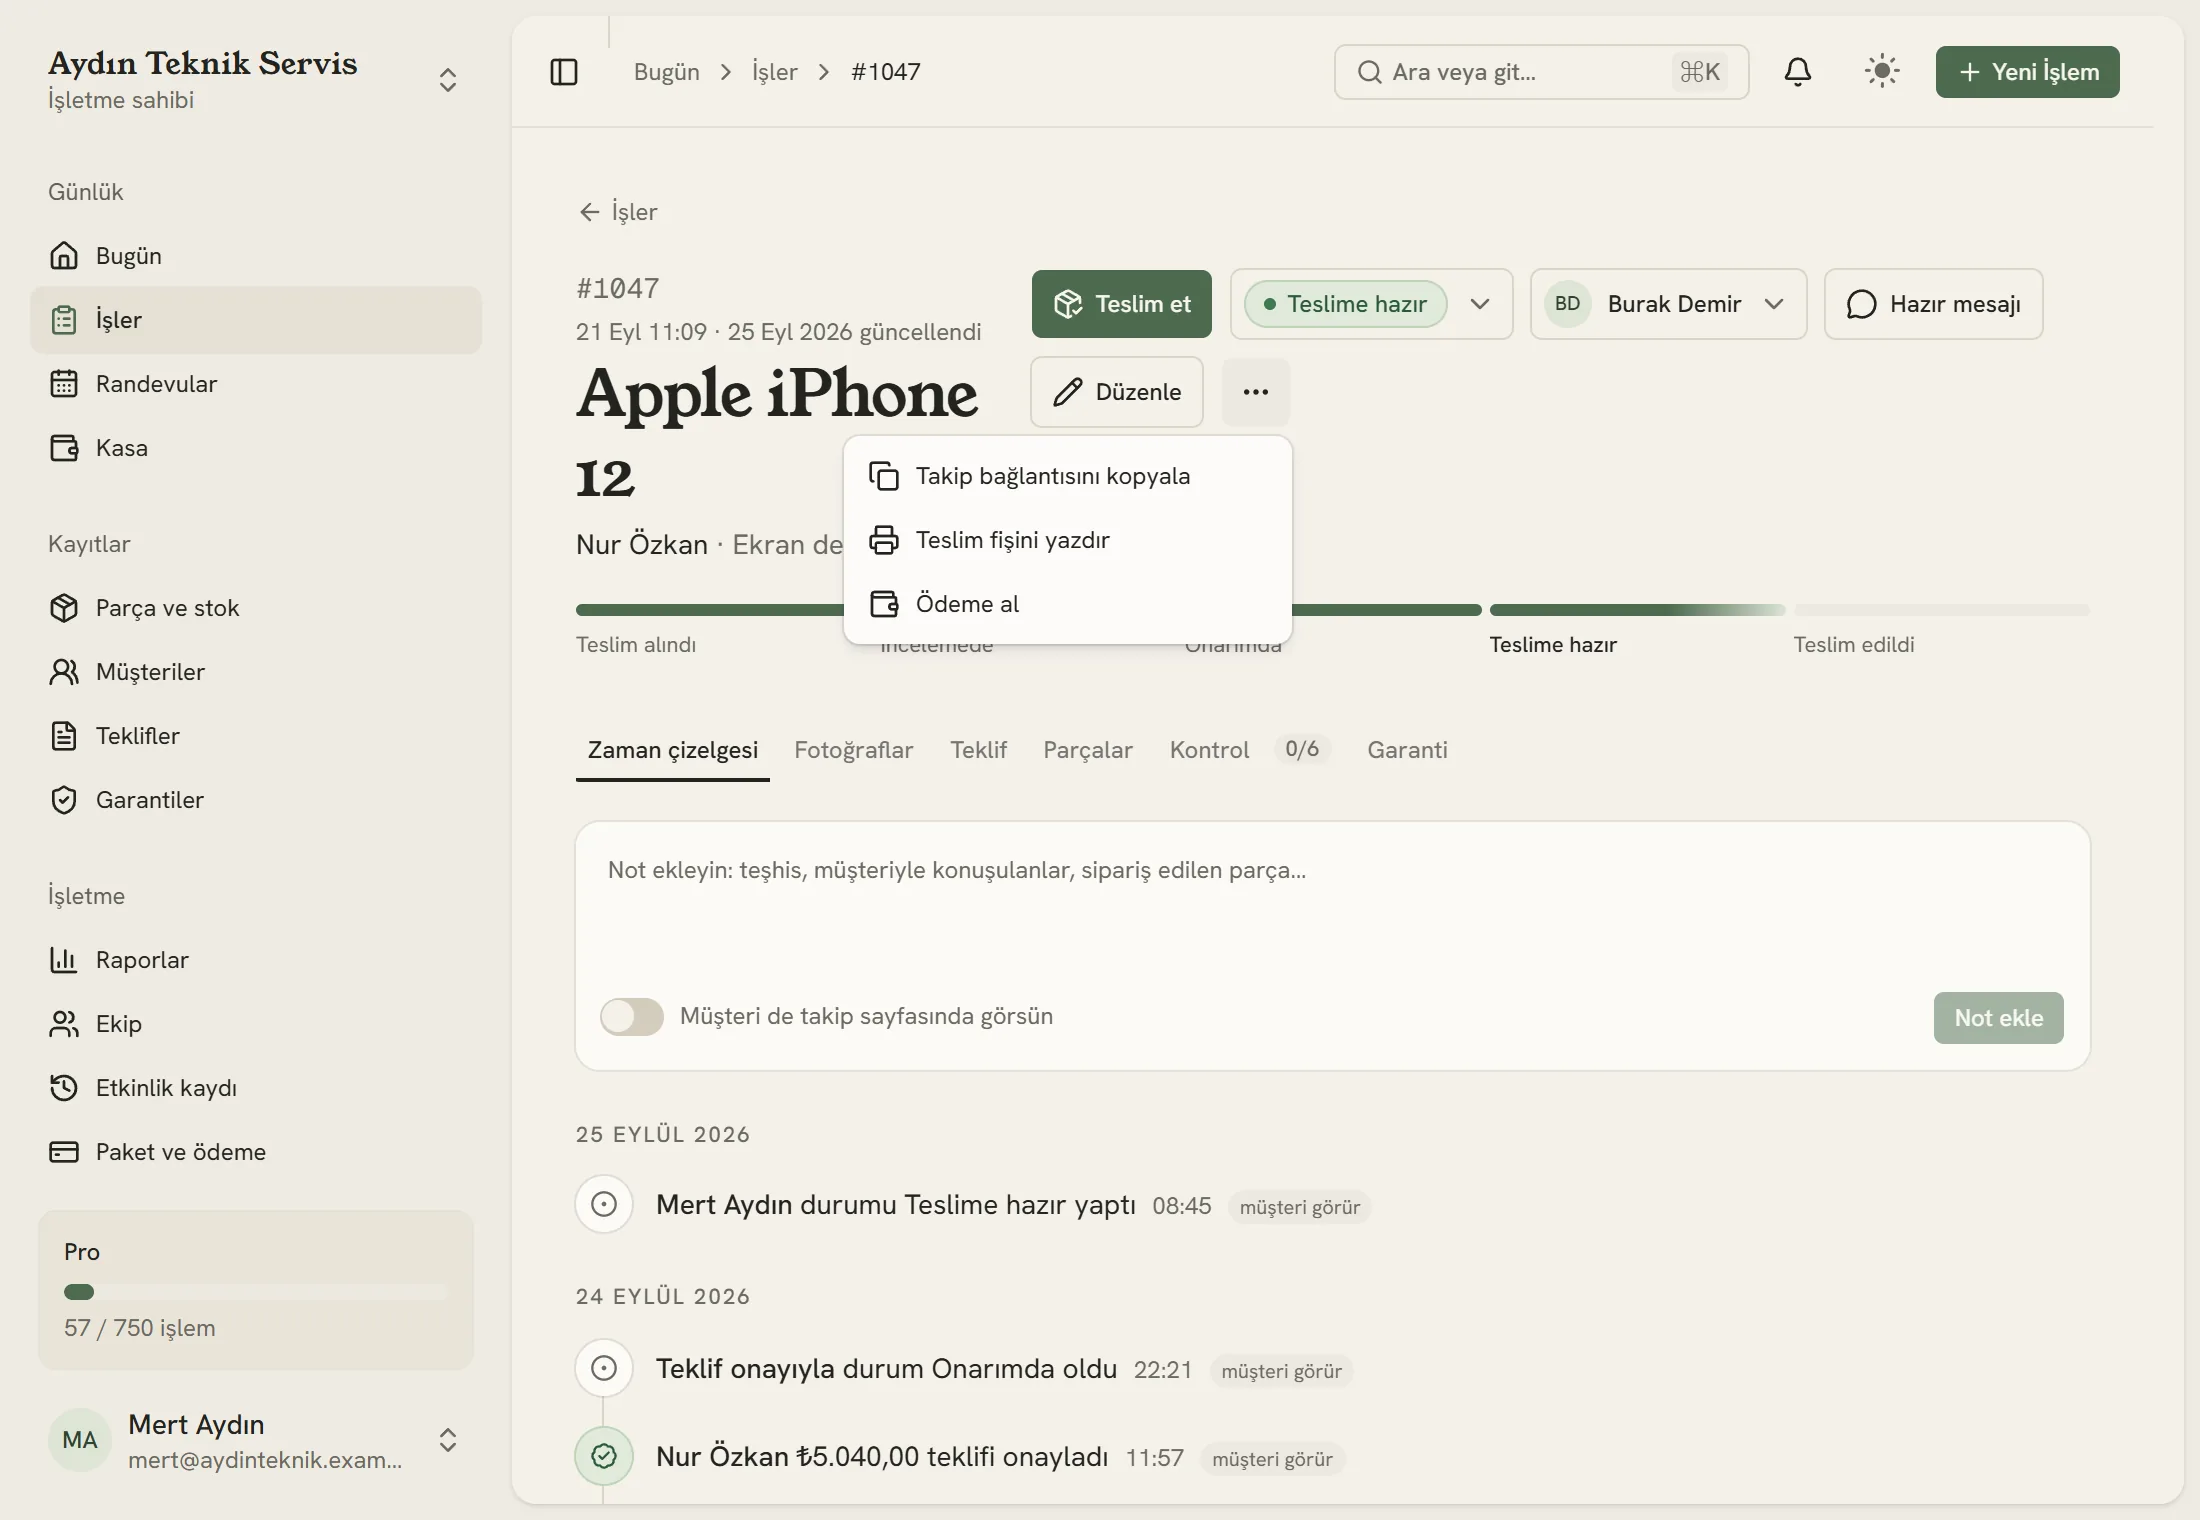Open Garantiler page

(x=256, y=800)
